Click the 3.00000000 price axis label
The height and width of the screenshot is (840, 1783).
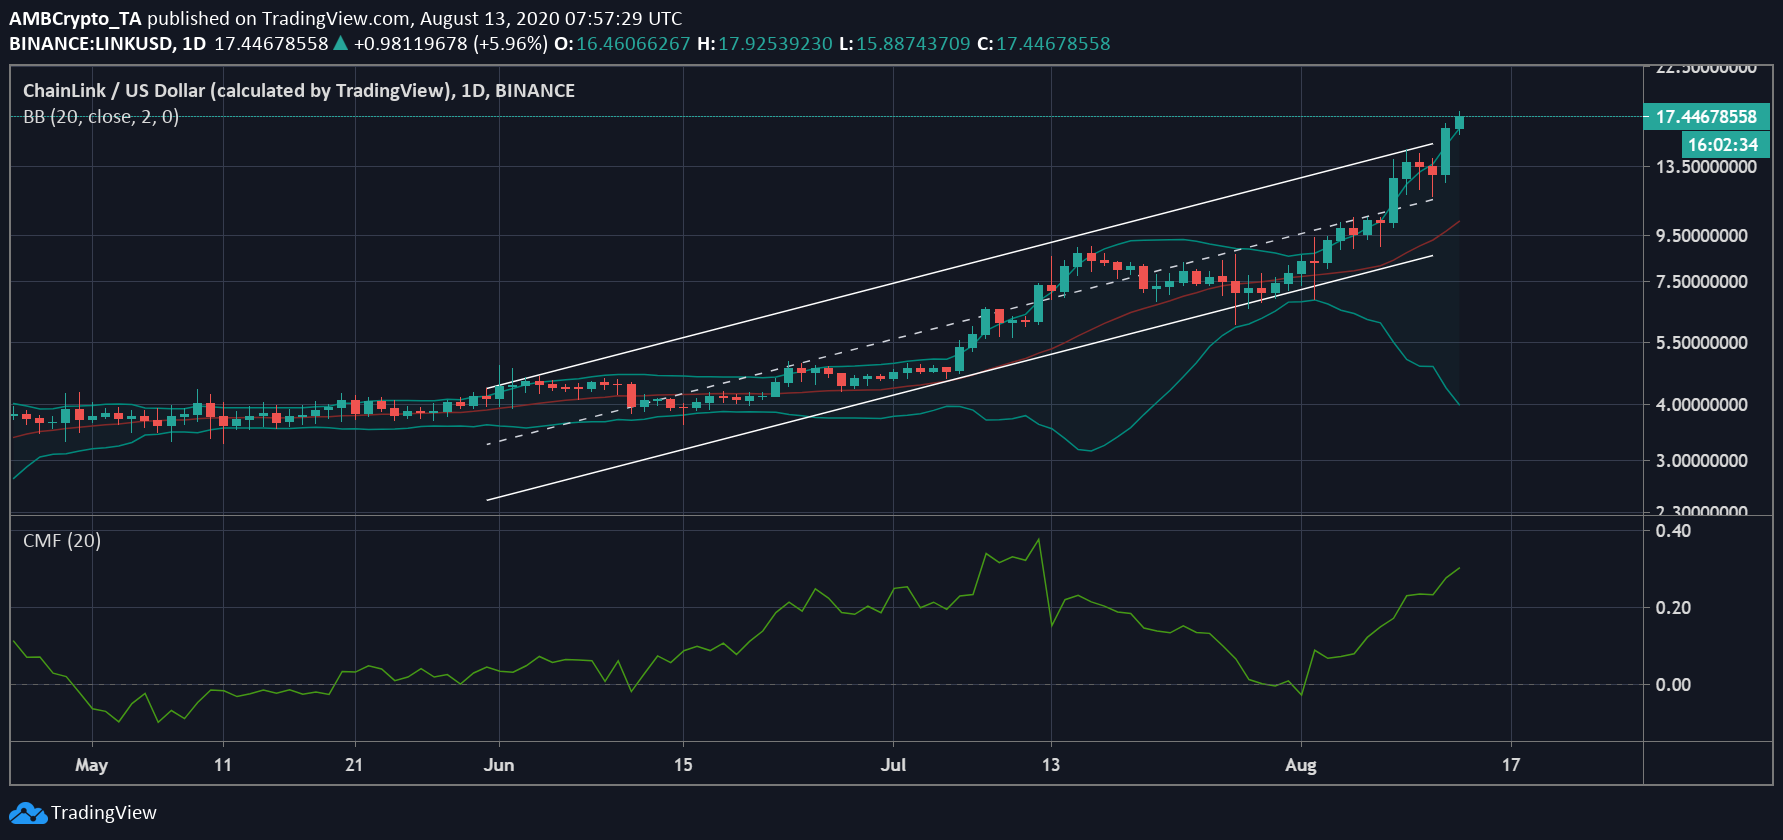coord(1702,461)
